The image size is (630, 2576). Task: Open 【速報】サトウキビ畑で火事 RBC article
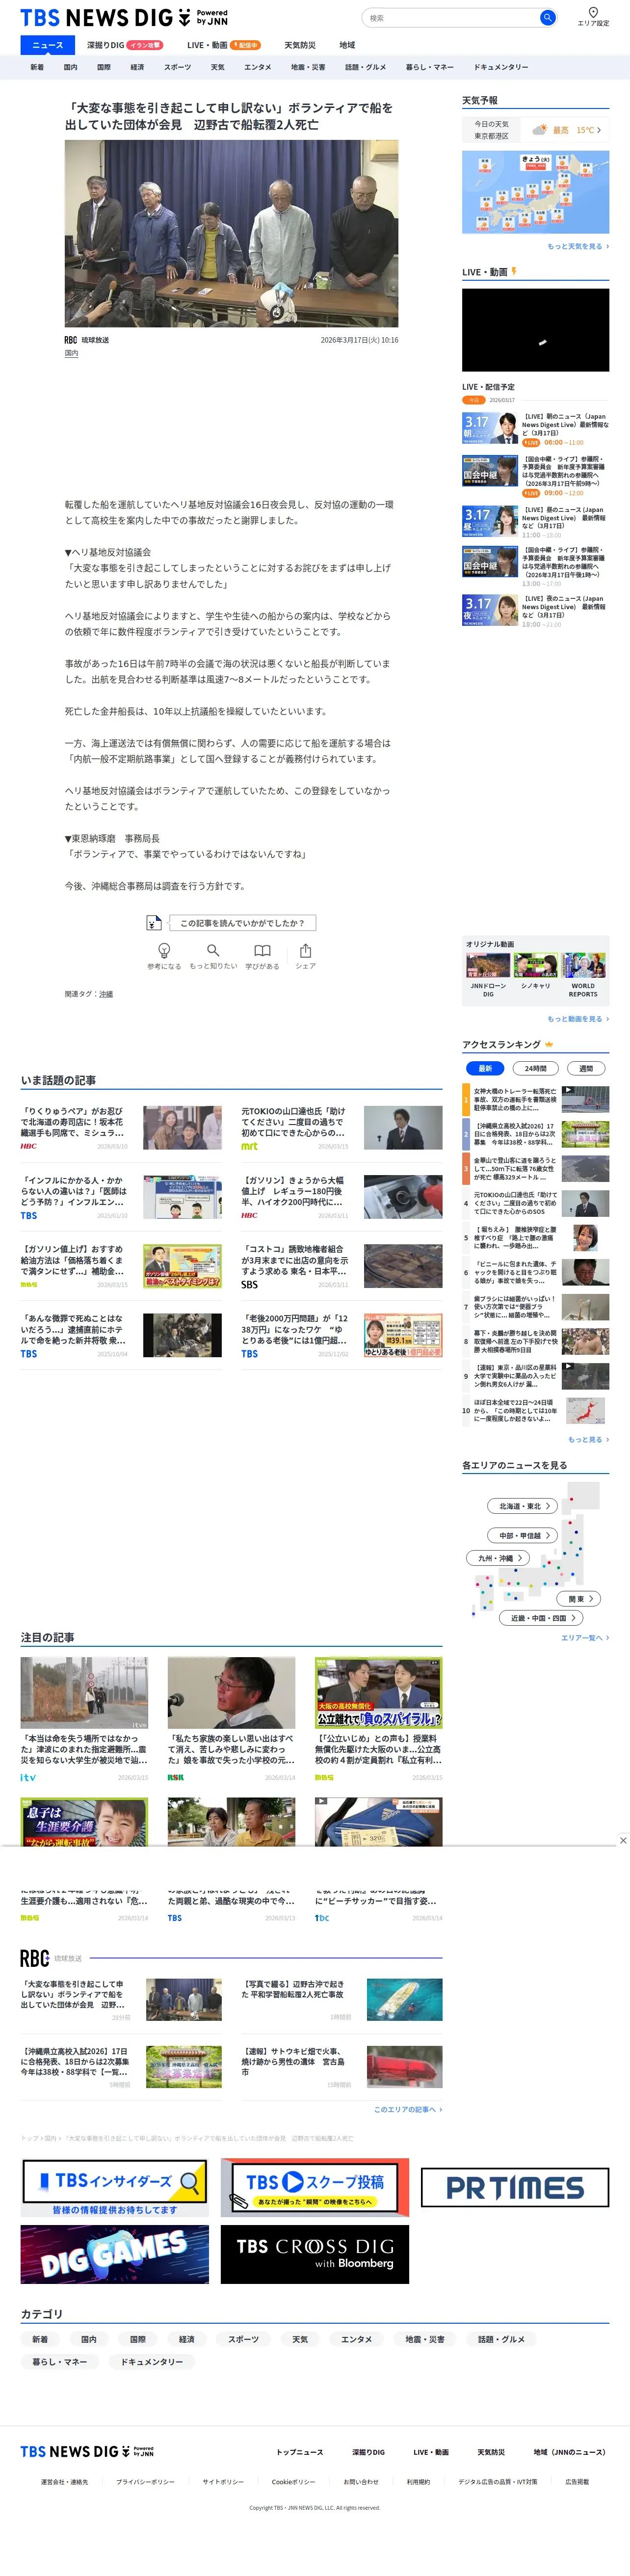point(341,2067)
